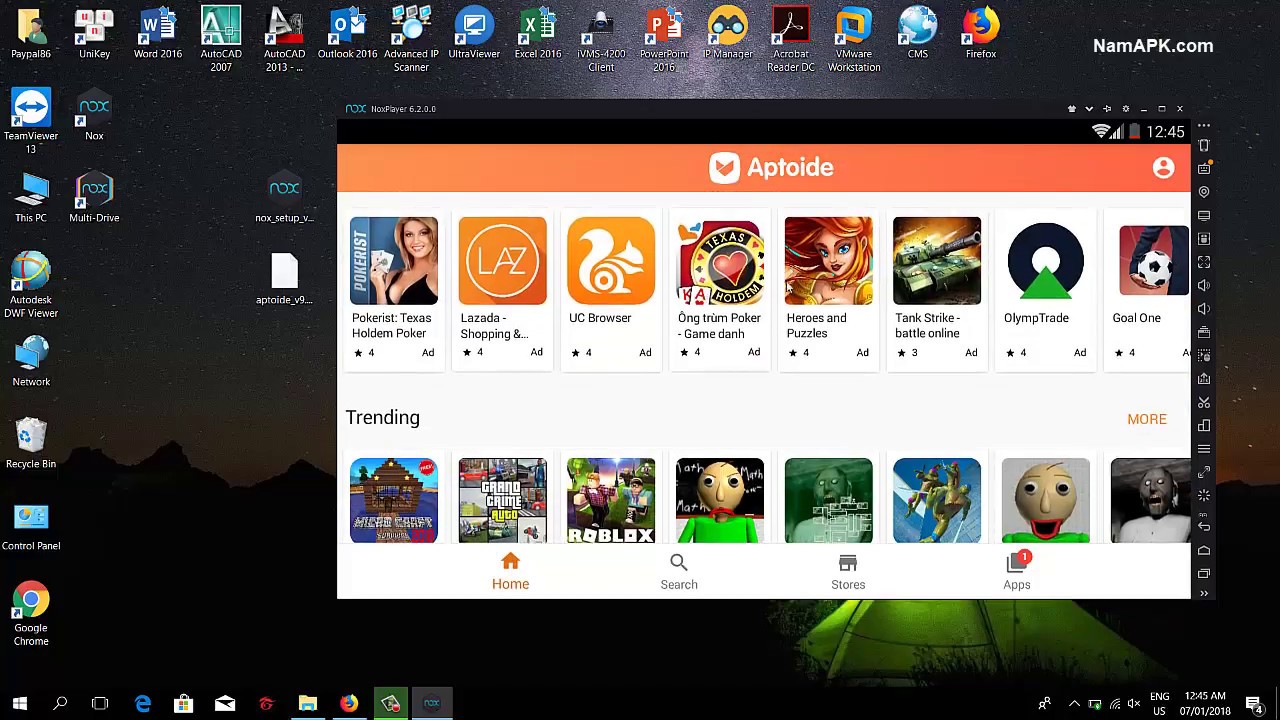The width and height of the screenshot is (1280, 720).
Task: Click MORE link beside Trending
Action: tap(1147, 419)
